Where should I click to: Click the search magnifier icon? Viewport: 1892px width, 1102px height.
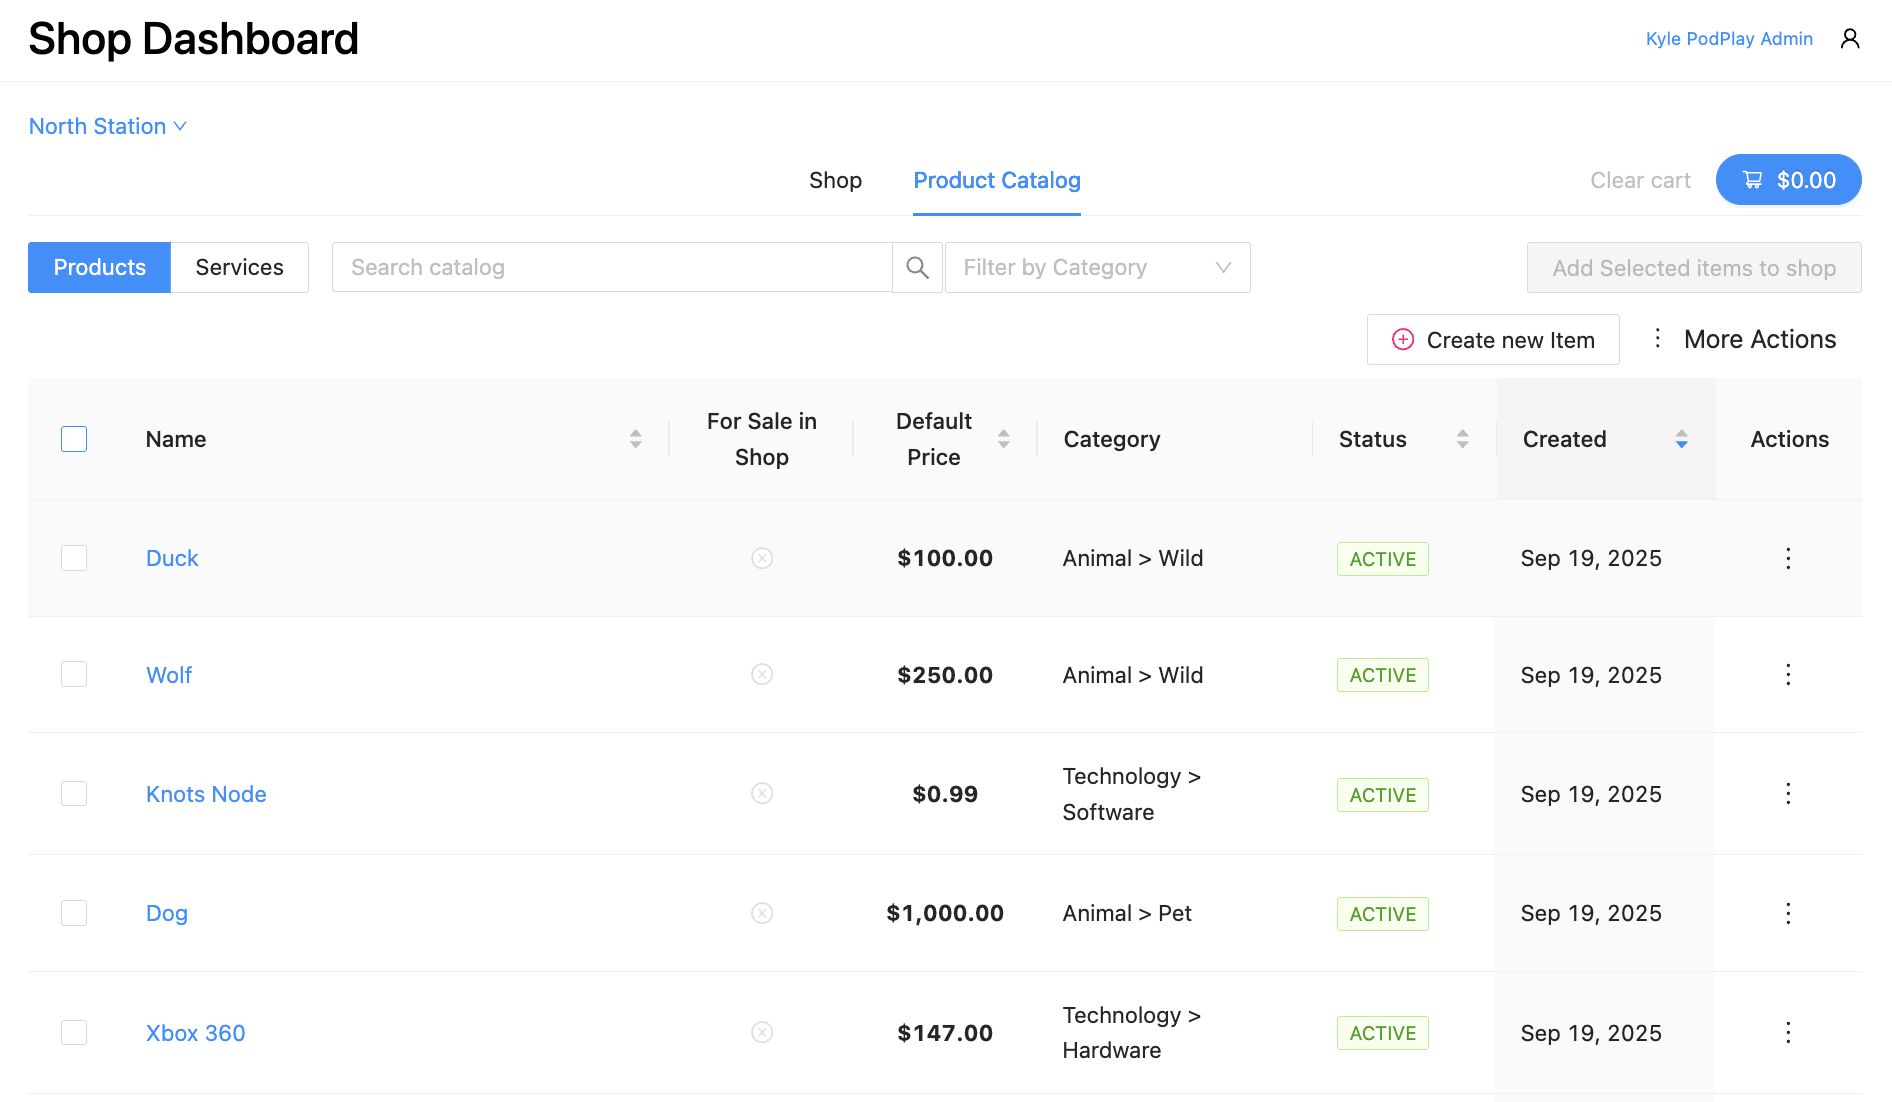[917, 267]
